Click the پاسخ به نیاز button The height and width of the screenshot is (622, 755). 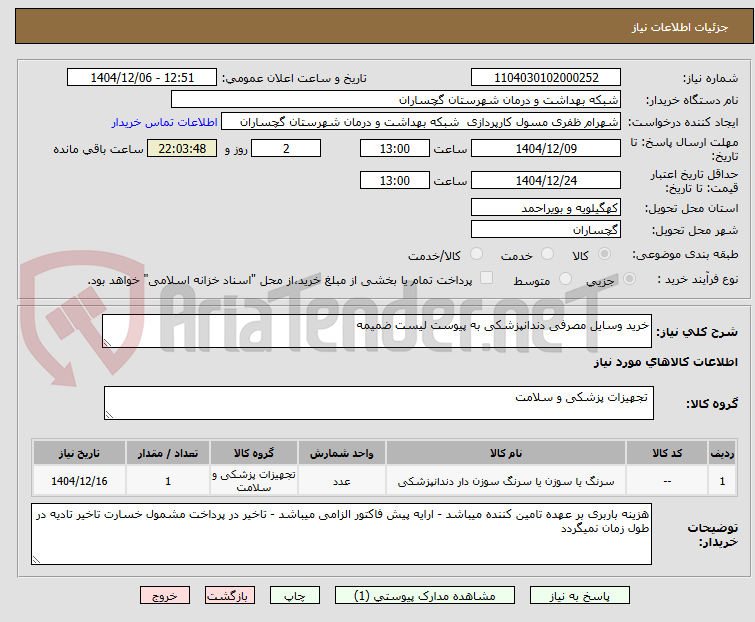click(579, 596)
